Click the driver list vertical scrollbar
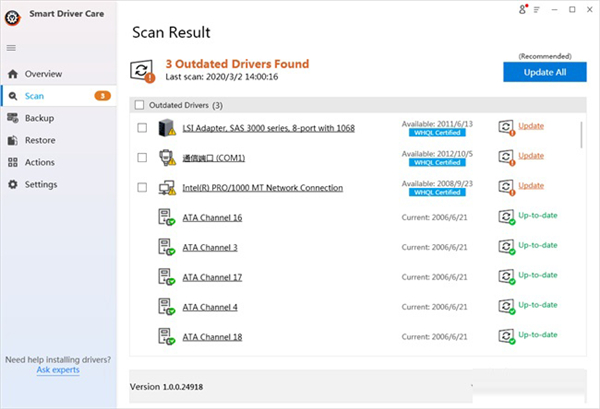This screenshot has height=409, width=600. click(581, 135)
